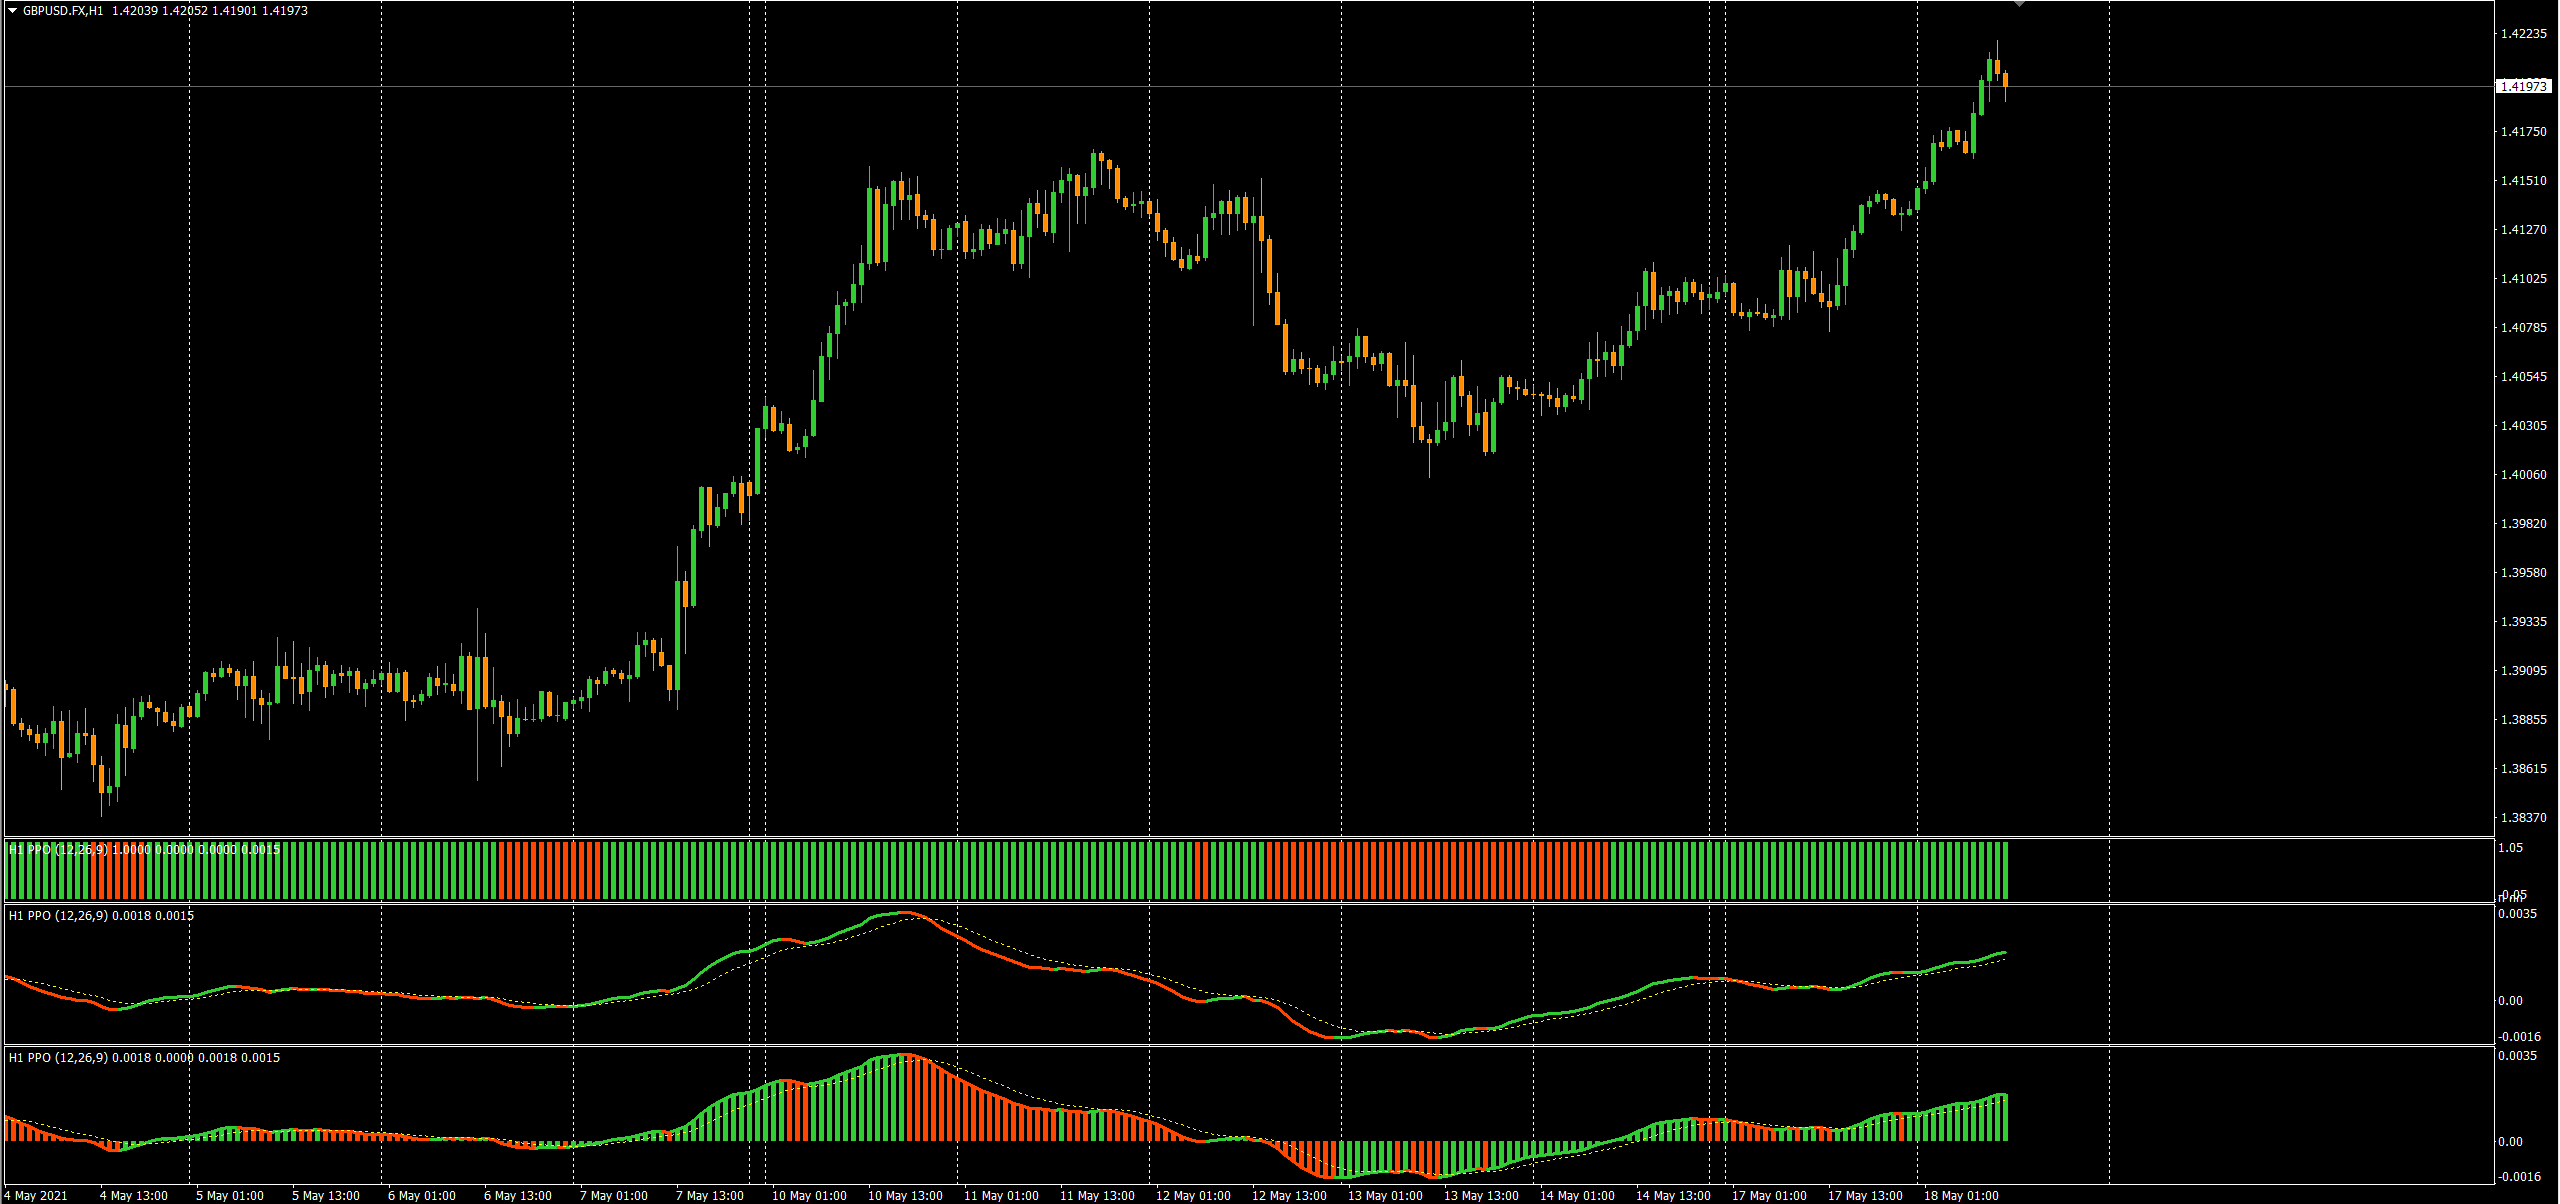Screen dimensions: 2560x1204
Task: Click the bottom PPO histogram label with four values
Action: [144, 1057]
